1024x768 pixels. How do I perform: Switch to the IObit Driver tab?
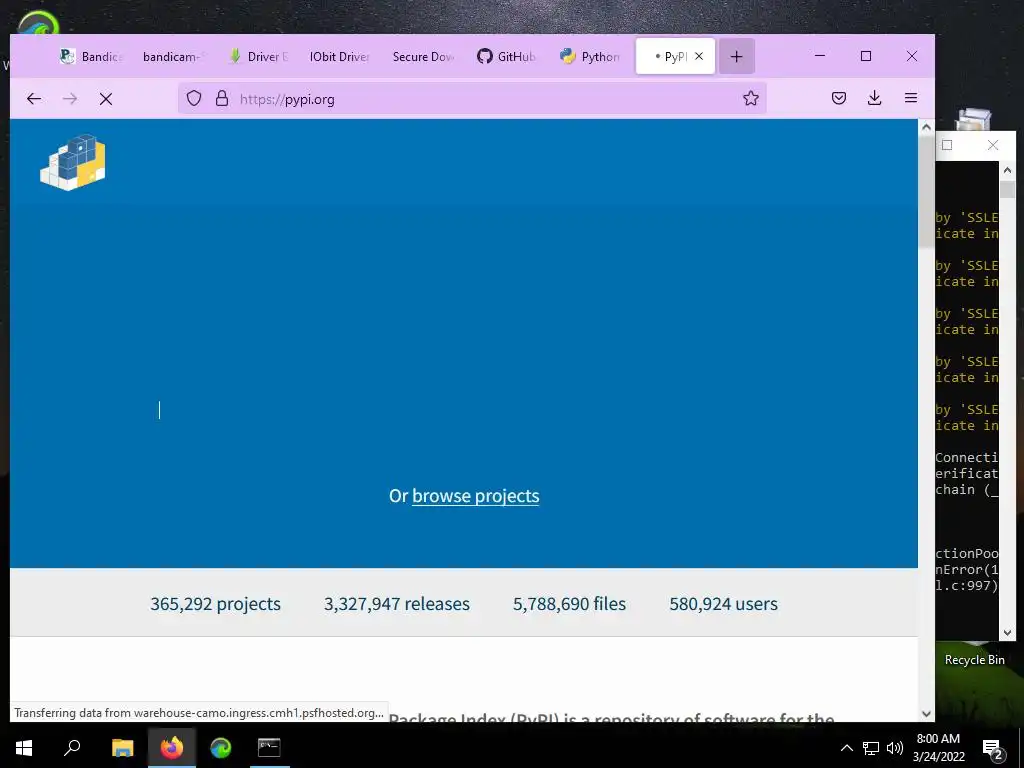340,57
